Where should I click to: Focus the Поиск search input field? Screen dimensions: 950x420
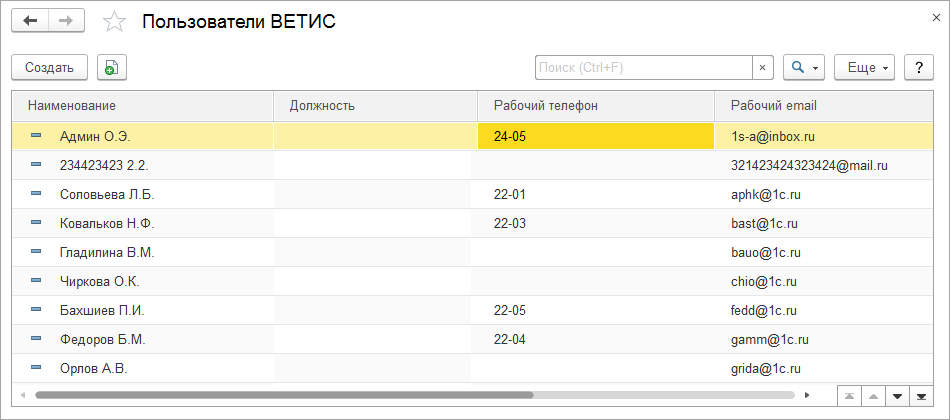click(x=643, y=67)
